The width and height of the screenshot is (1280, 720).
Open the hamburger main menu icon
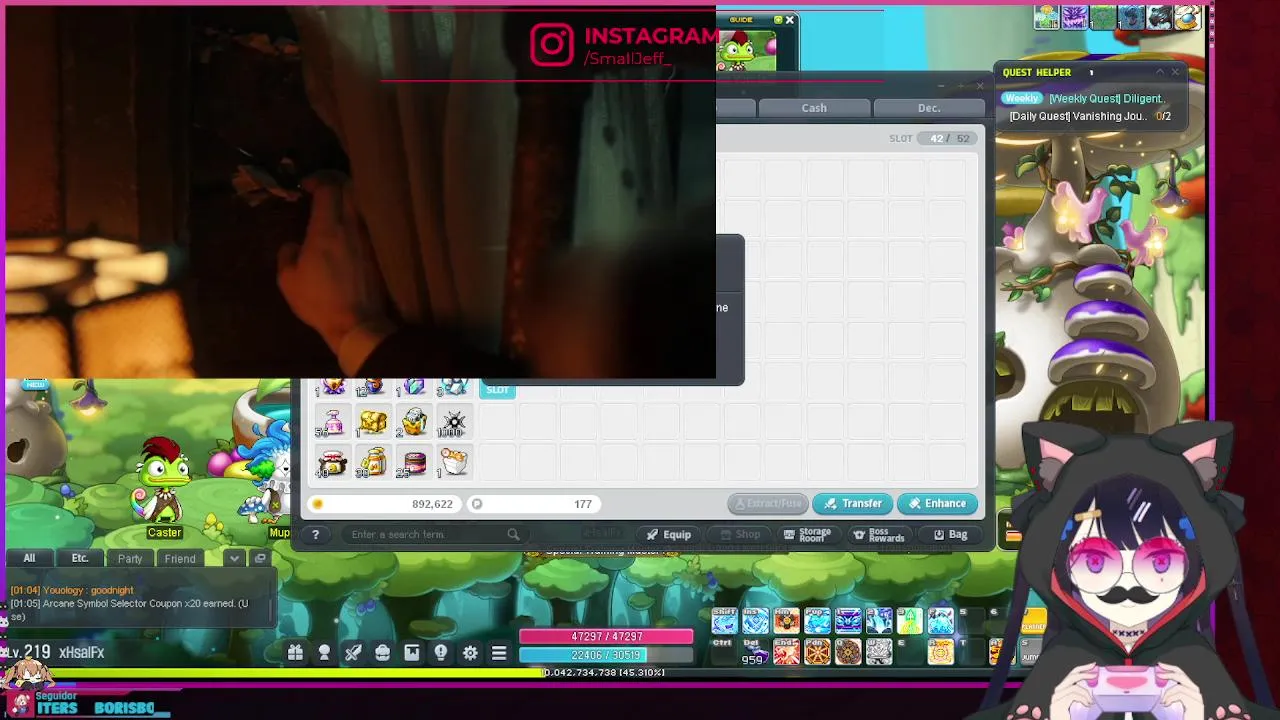pos(499,653)
